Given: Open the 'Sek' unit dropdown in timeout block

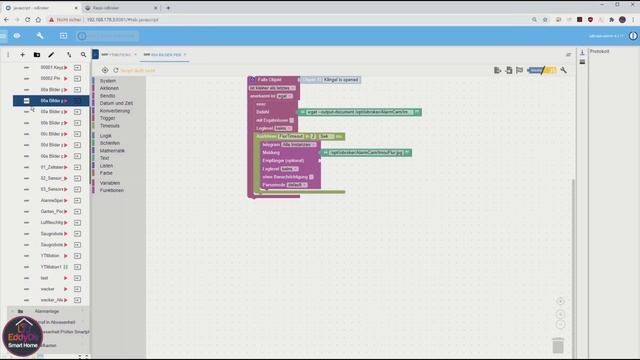Looking at the screenshot, I should pos(327,136).
